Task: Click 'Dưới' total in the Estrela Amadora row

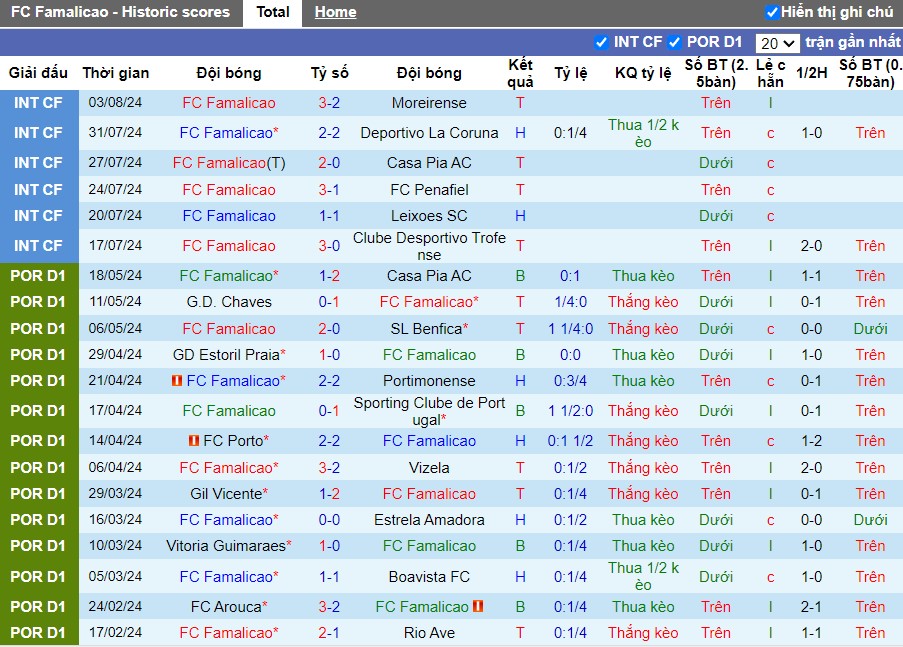Action: pos(716,520)
